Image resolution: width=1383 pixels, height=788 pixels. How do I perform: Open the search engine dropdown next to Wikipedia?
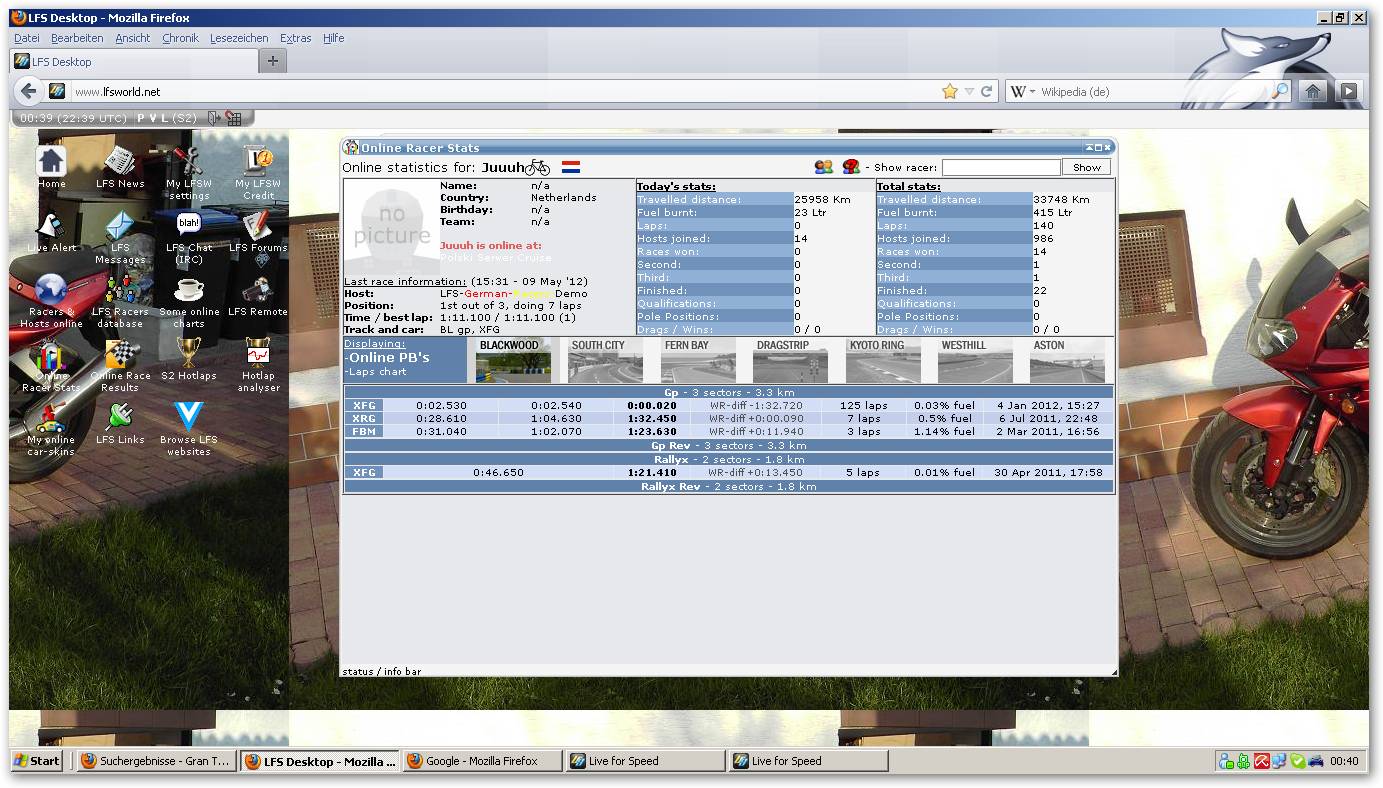click(1024, 91)
